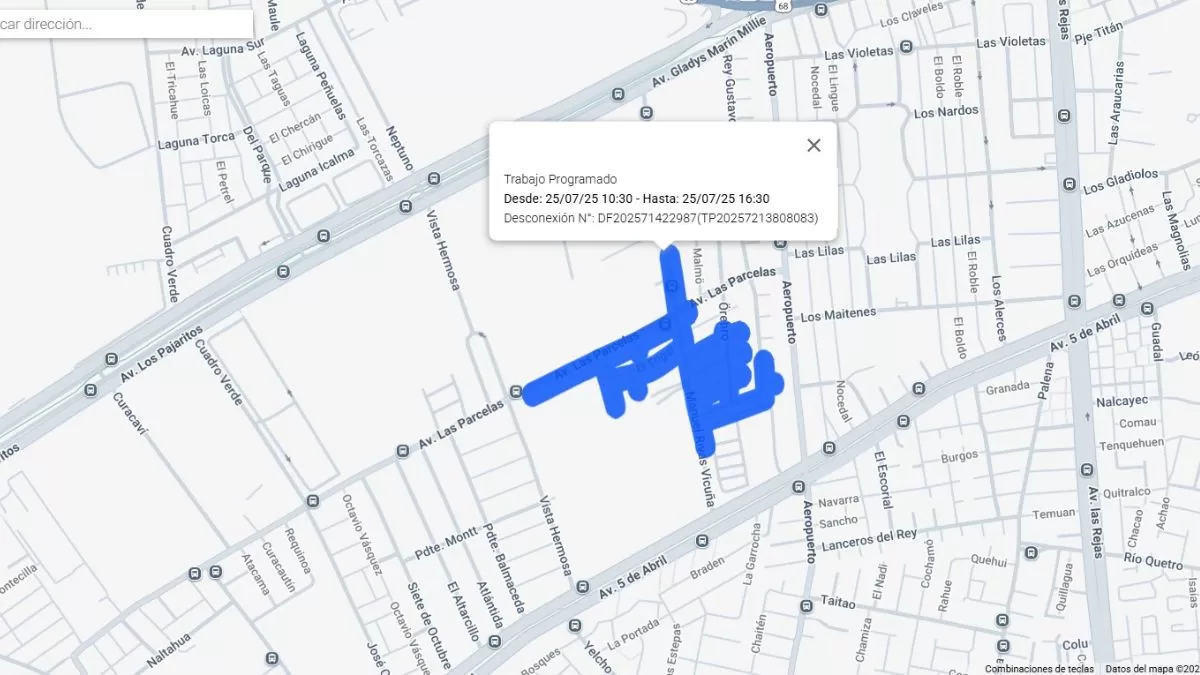Image resolution: width=1200 pixels, height=675 pixels.
Task: Select bus stop icon next to Octavio Vásquez street
Action: pos(313,500)
